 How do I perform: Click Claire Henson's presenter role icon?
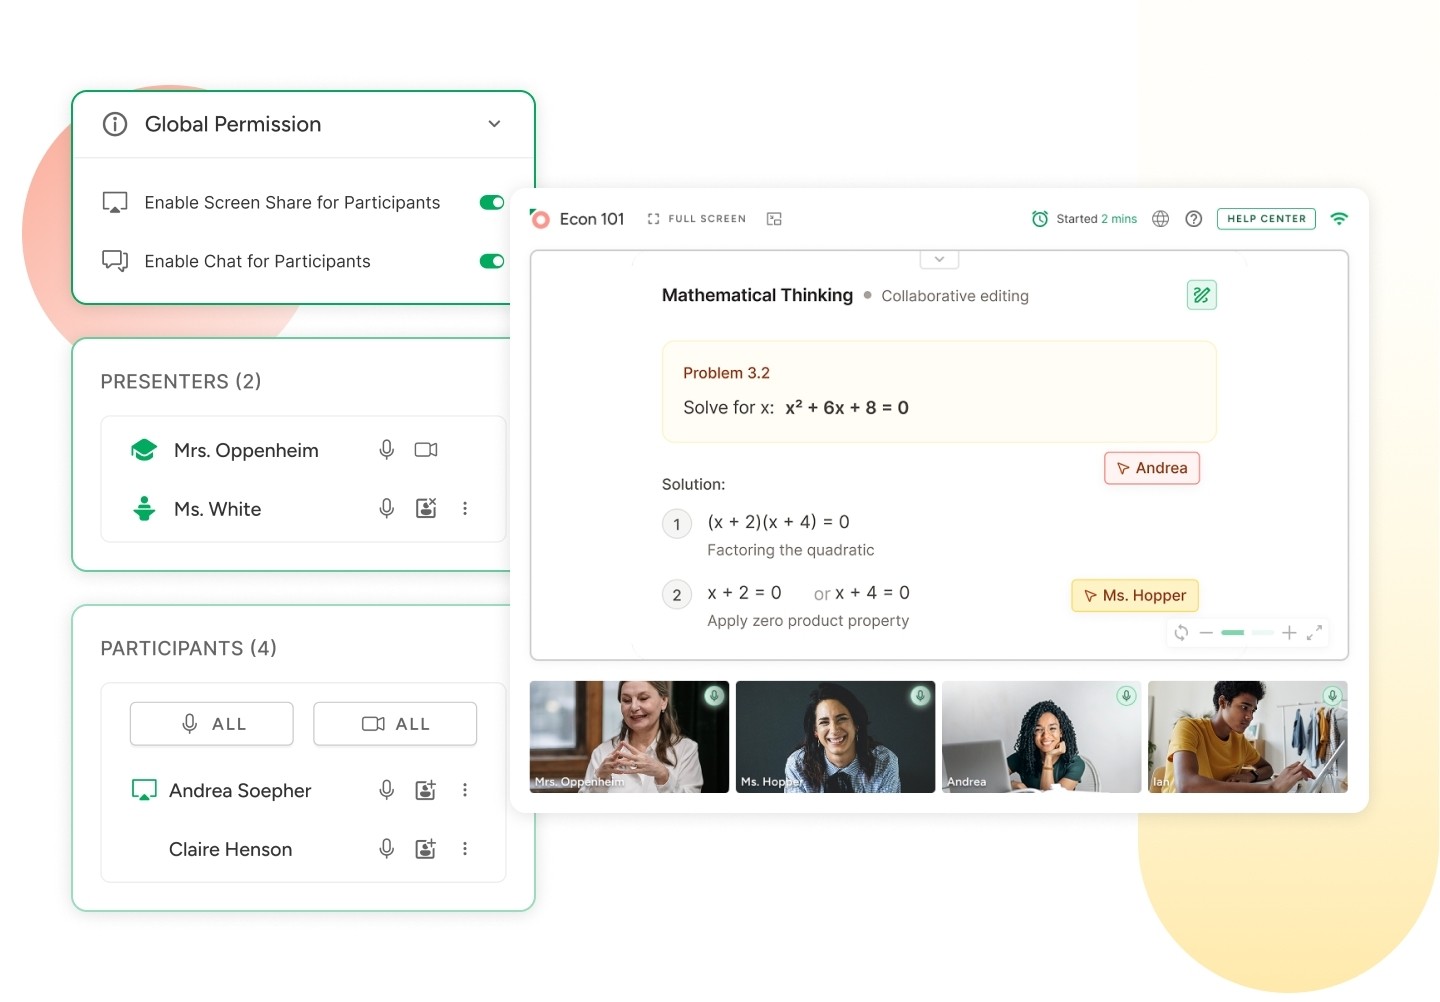point(426,849)
